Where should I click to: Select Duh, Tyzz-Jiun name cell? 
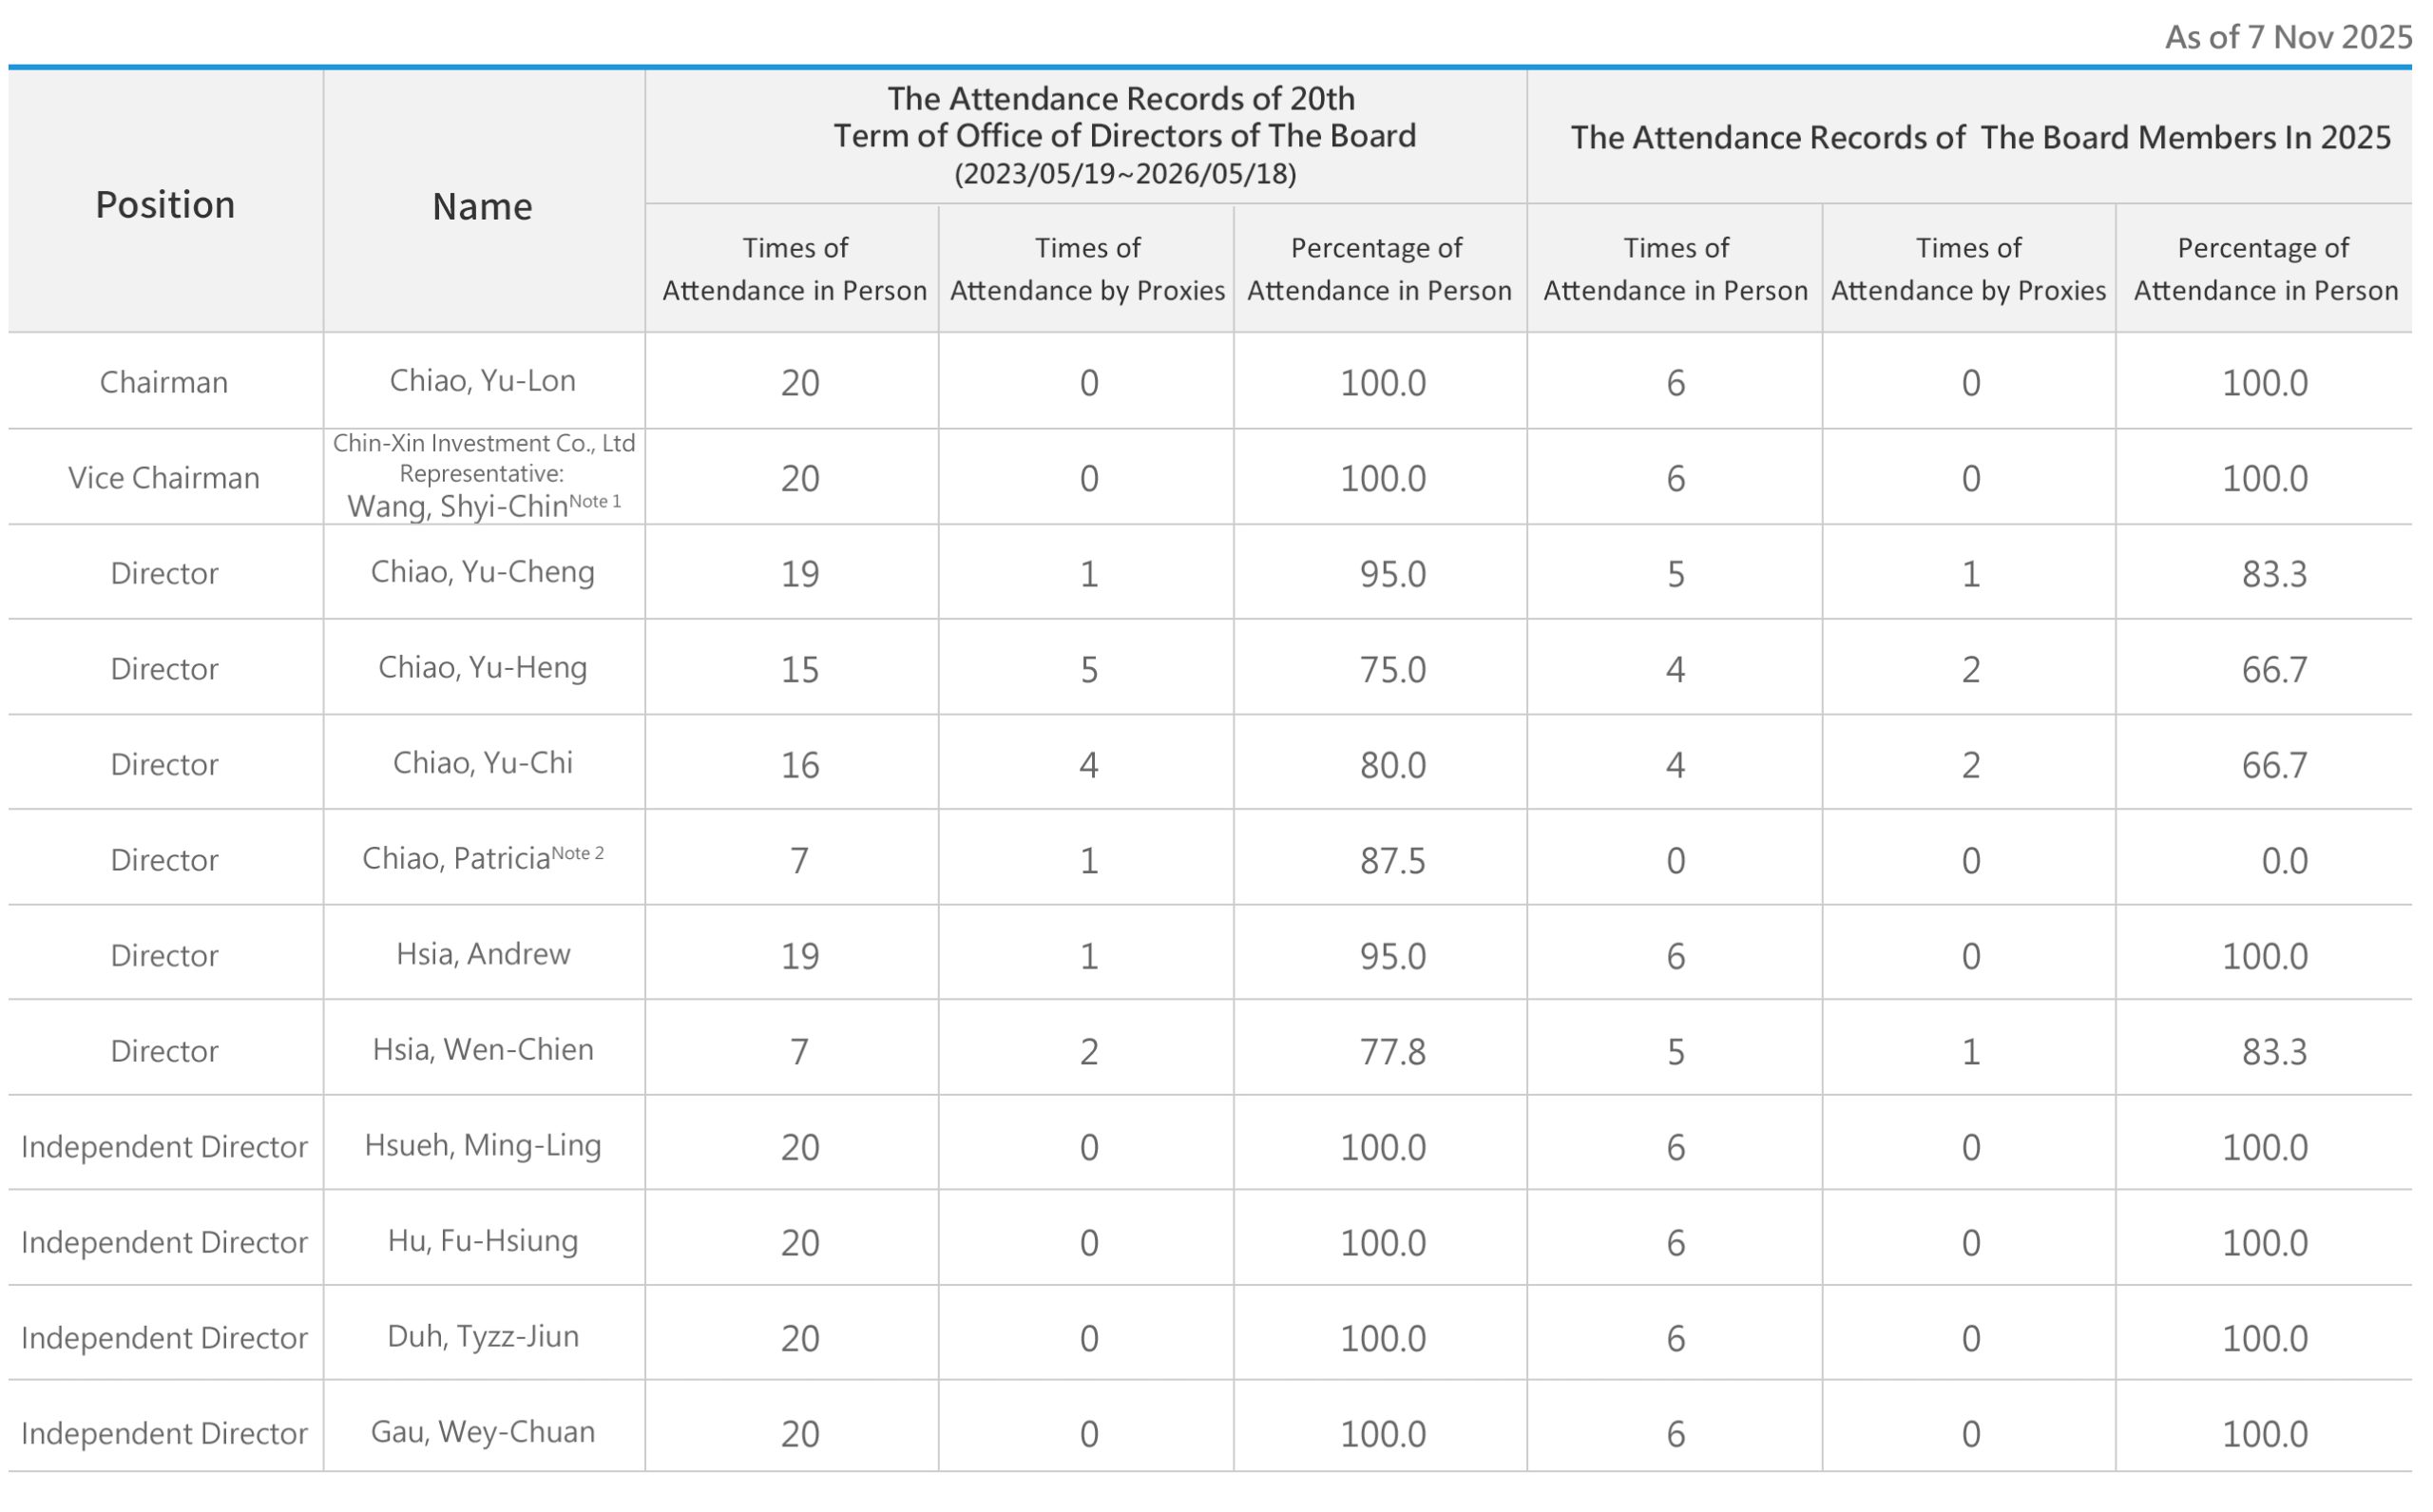[x=482, y=1337]
